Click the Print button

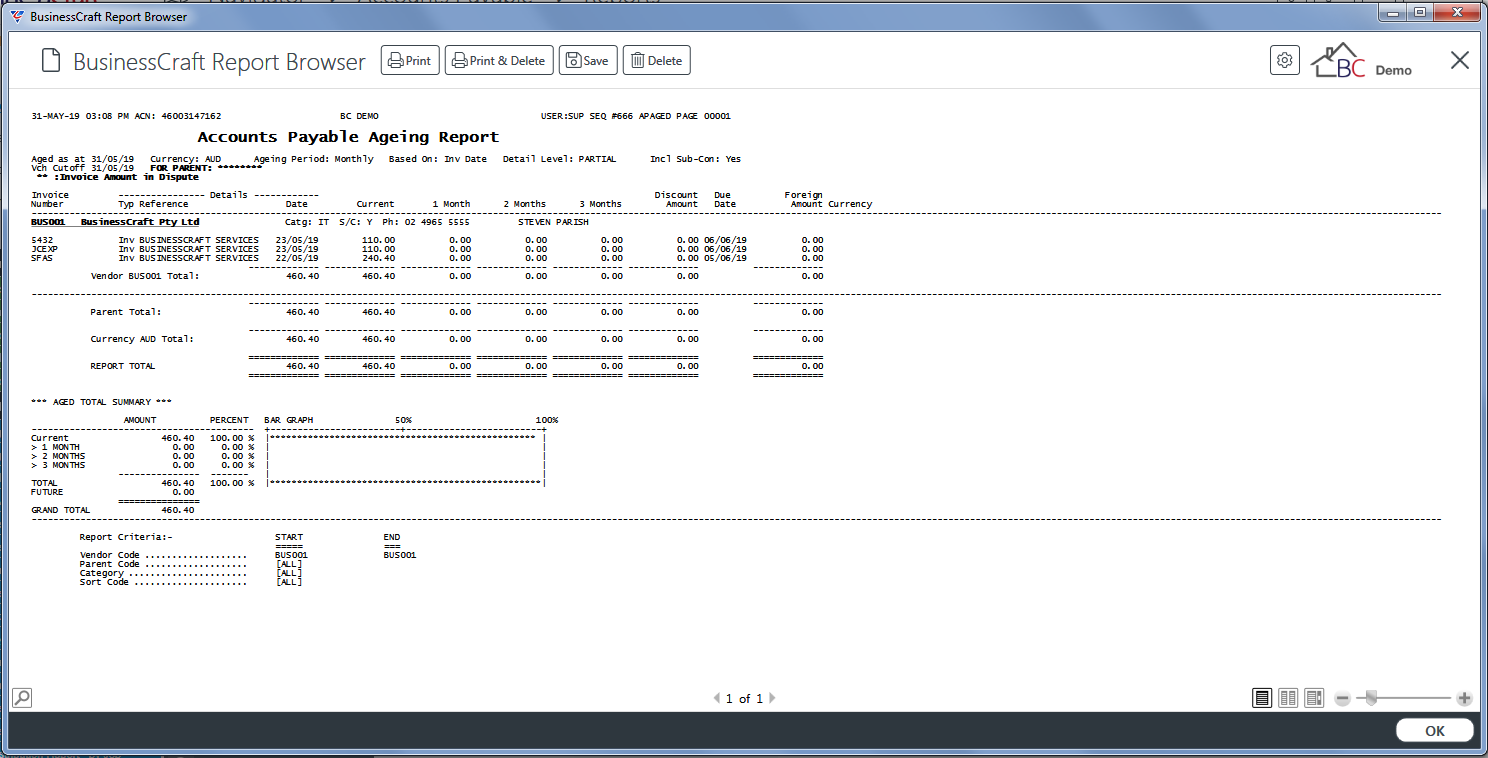click(410, 61)
